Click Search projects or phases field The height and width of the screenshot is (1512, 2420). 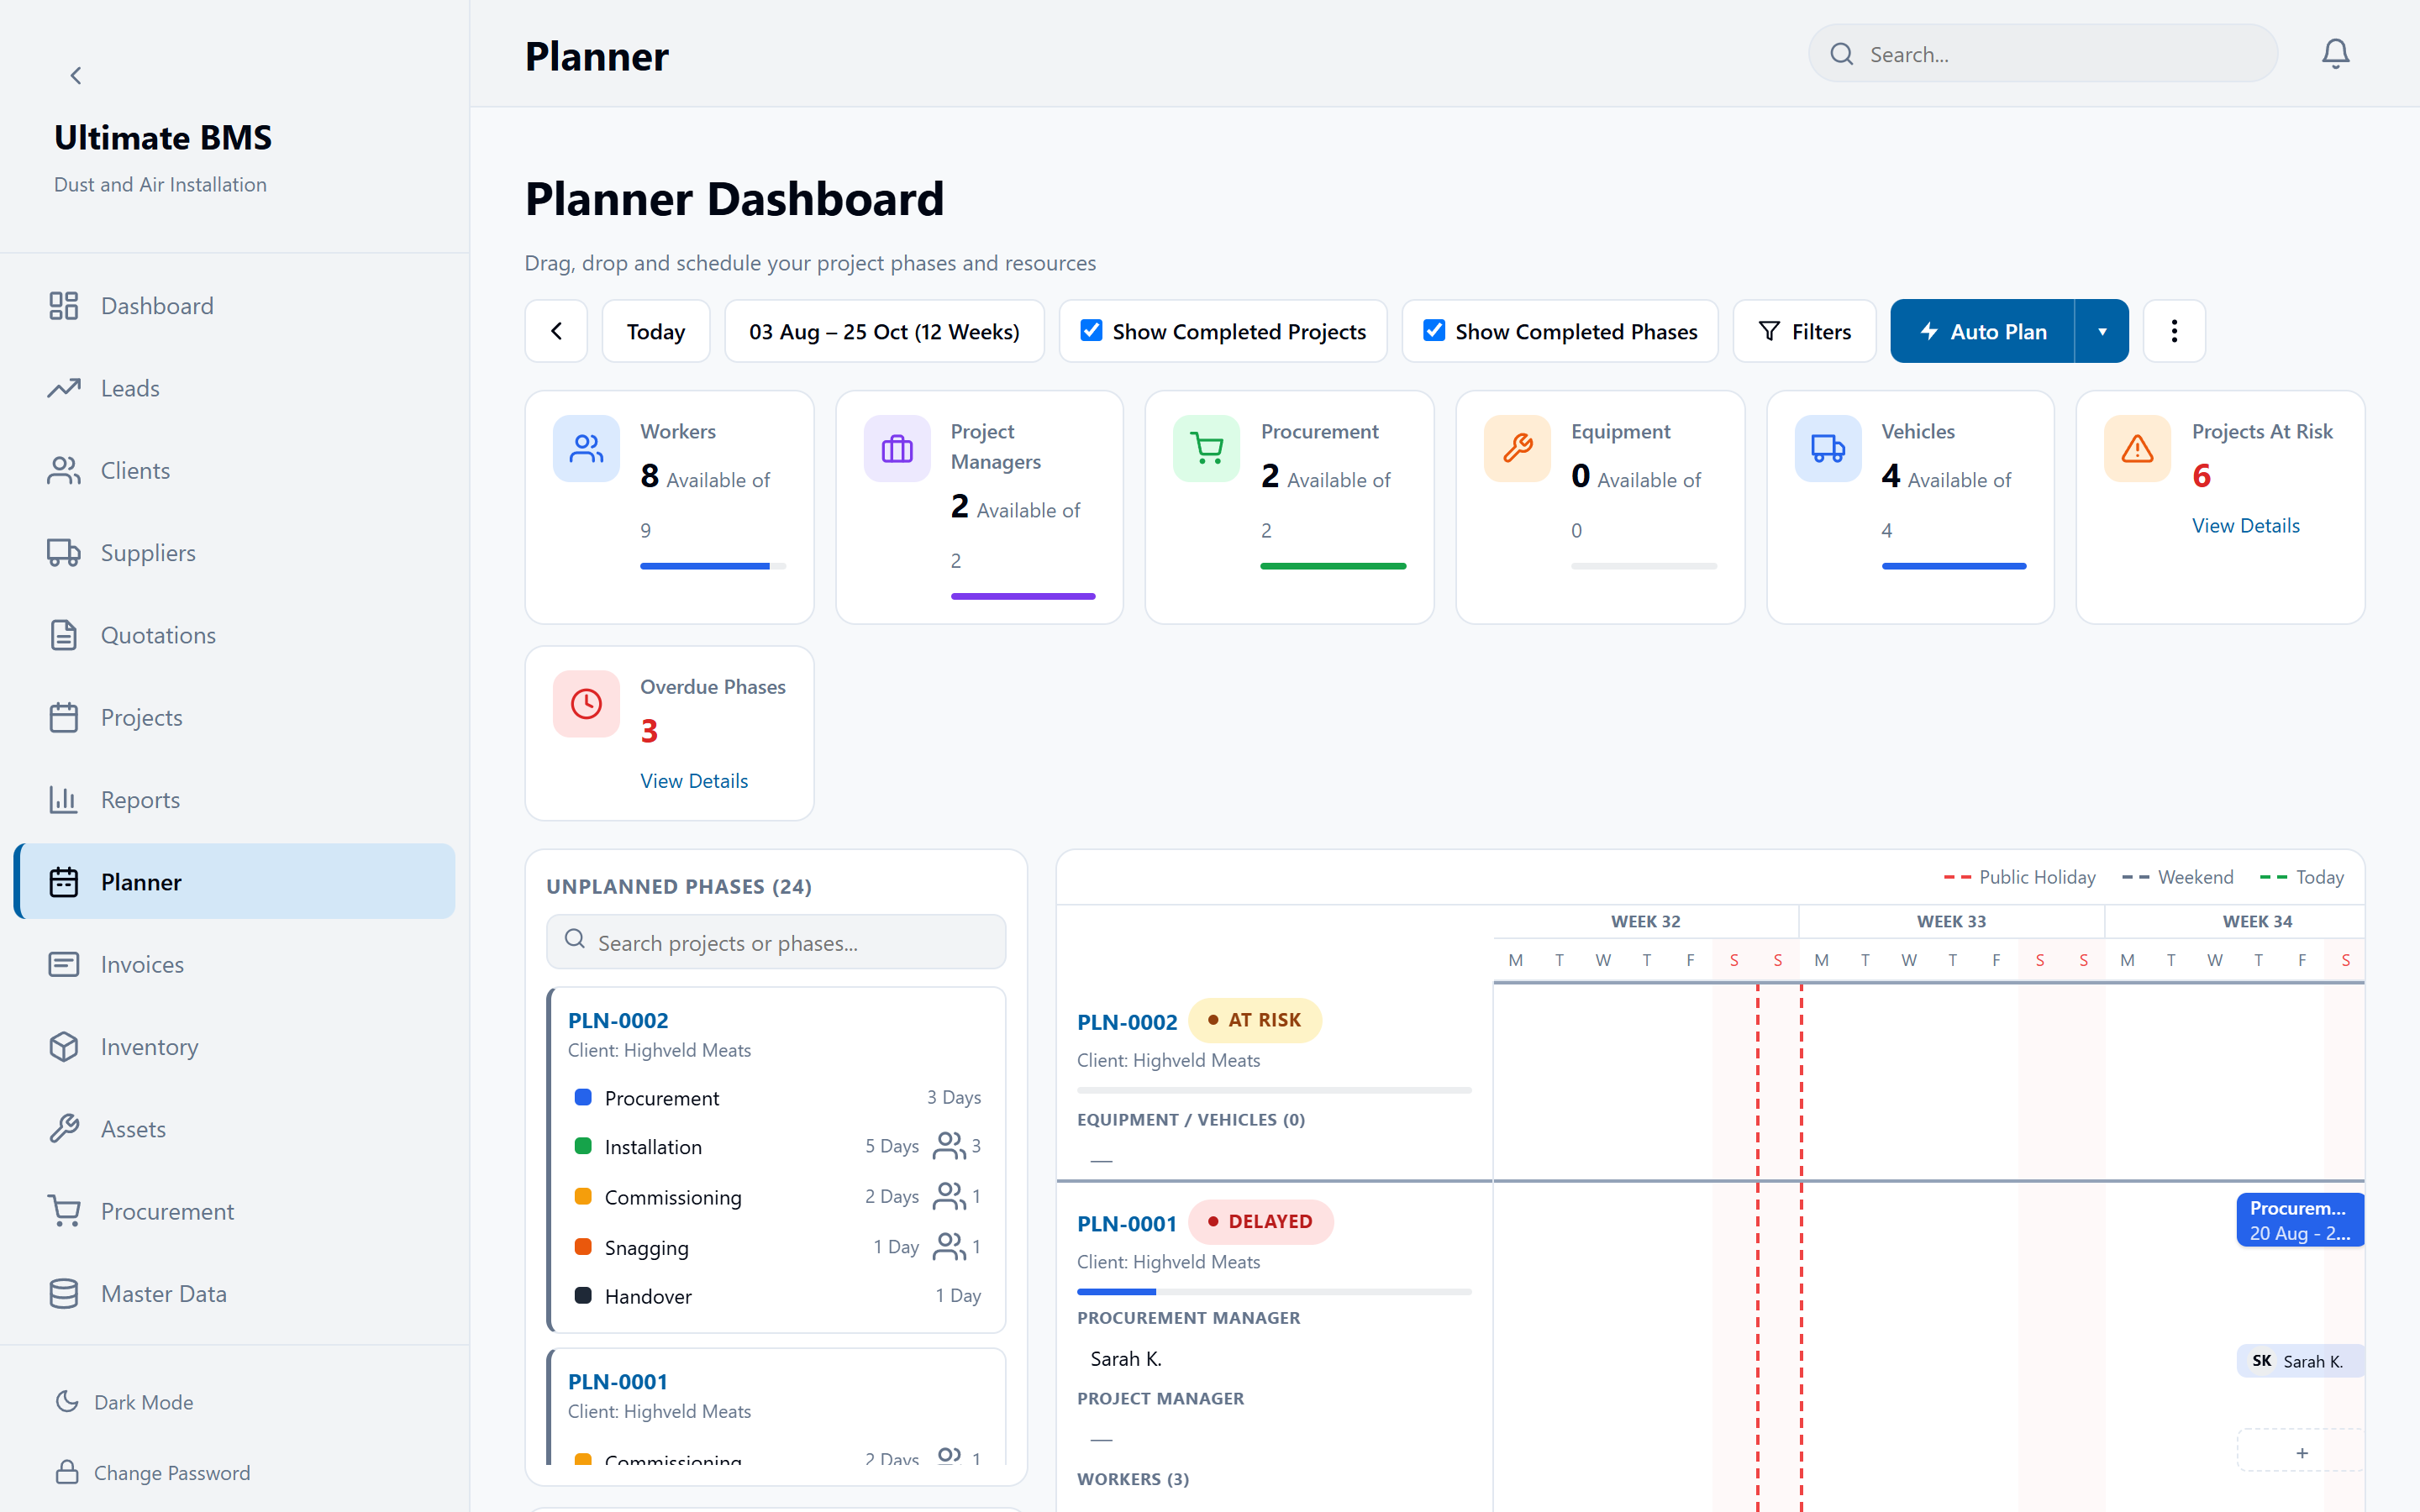click(x=776, y=942)
